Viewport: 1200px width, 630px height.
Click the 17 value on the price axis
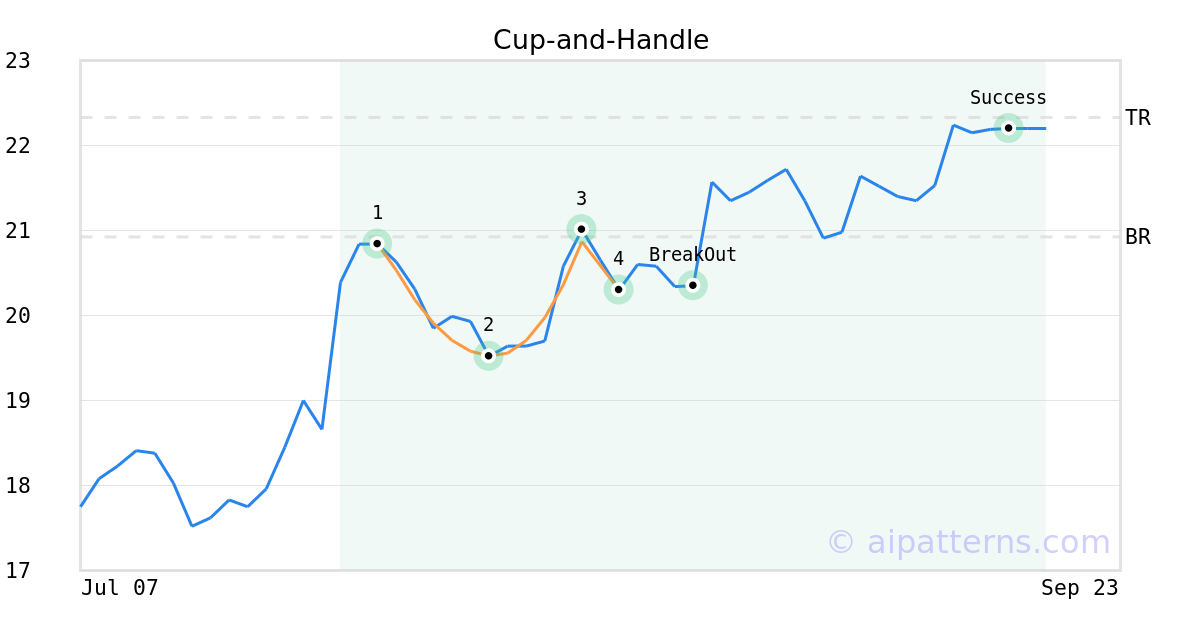18,571
